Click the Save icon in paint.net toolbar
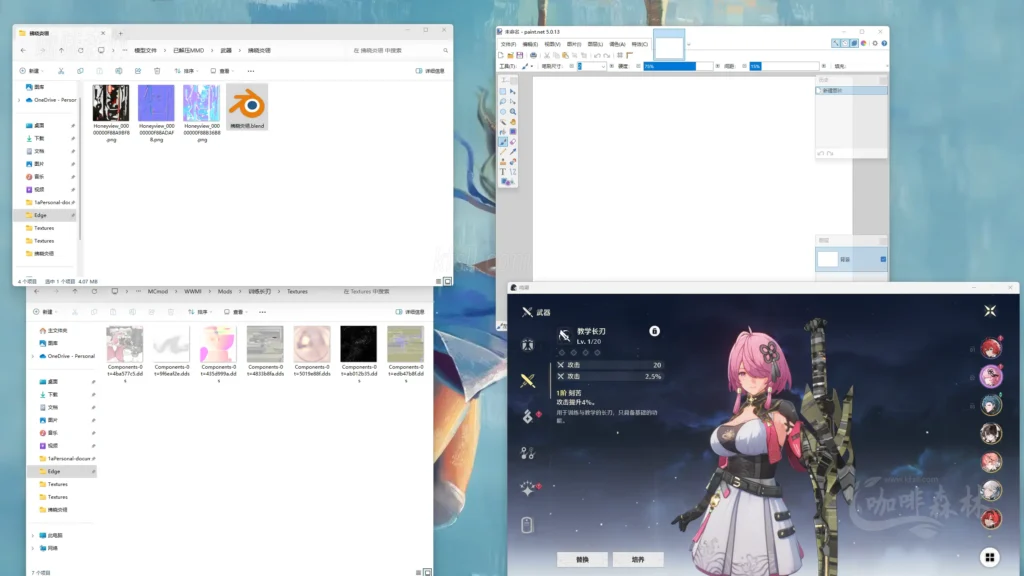The height and width of the screenshot is (576, 1024). 519,56
